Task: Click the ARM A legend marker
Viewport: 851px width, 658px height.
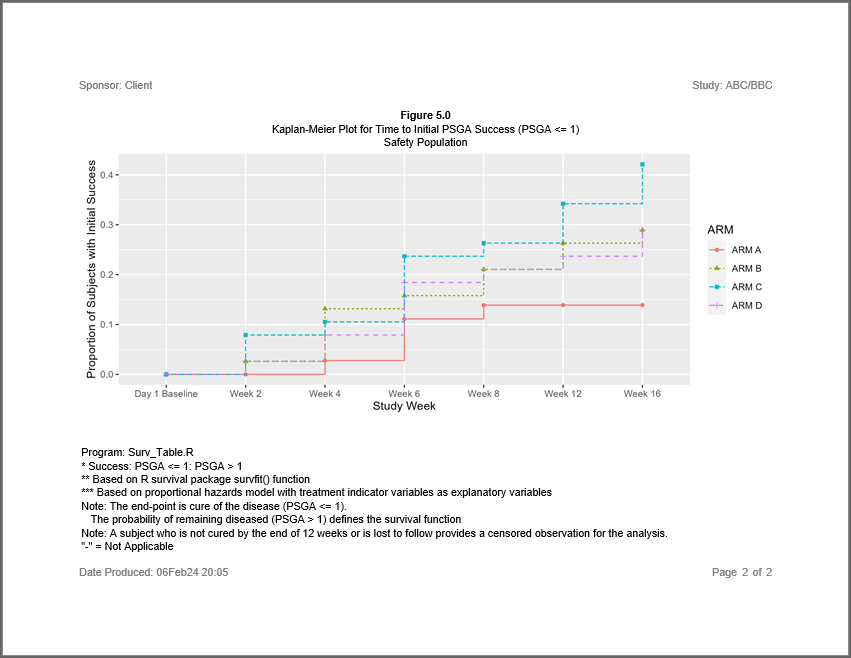Action: tap(716, 250)
